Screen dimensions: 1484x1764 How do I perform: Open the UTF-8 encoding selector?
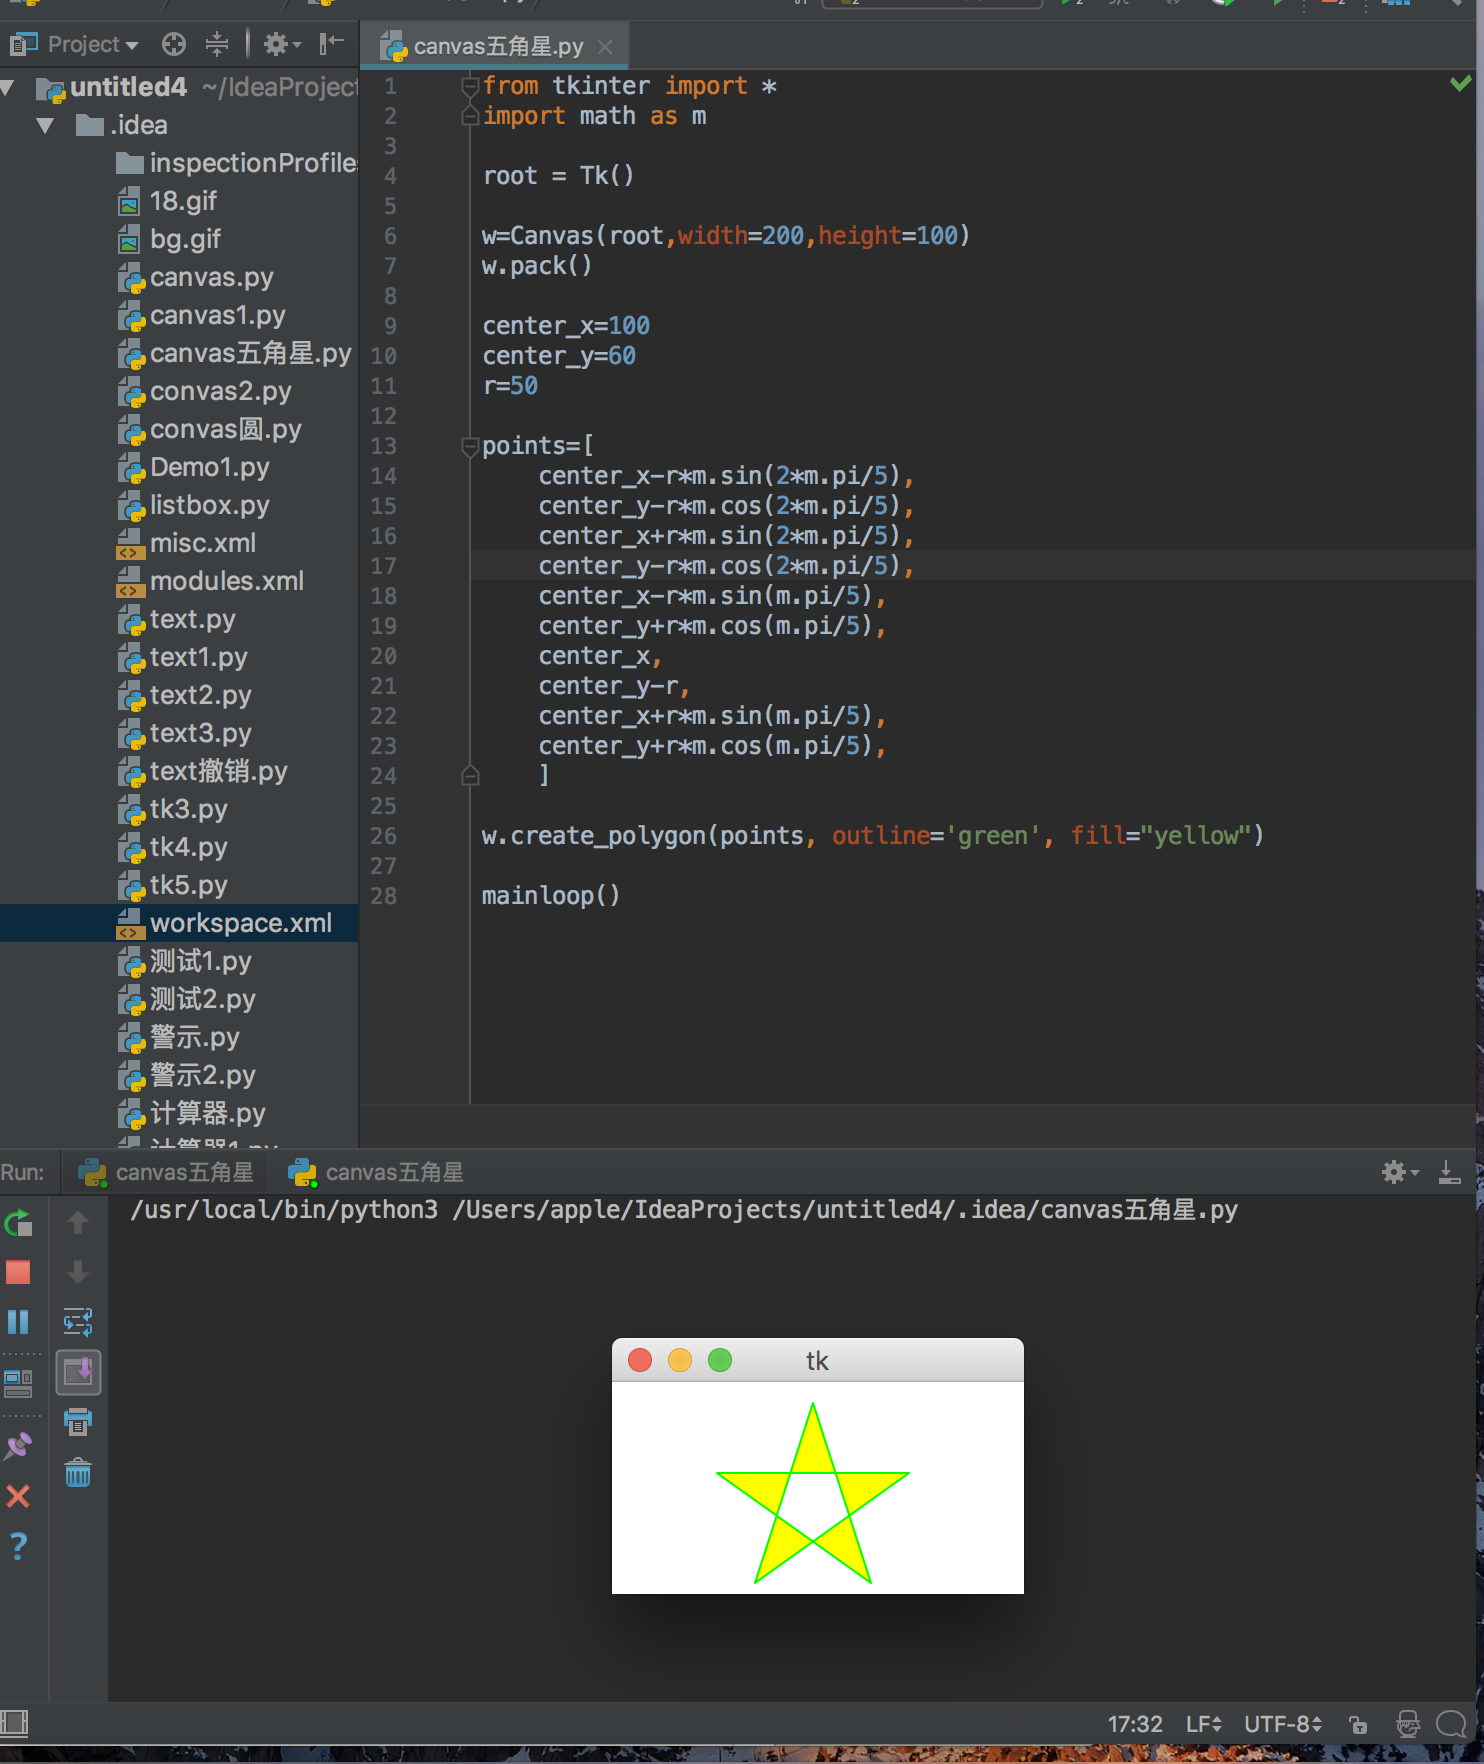tap(1282, 1724)
